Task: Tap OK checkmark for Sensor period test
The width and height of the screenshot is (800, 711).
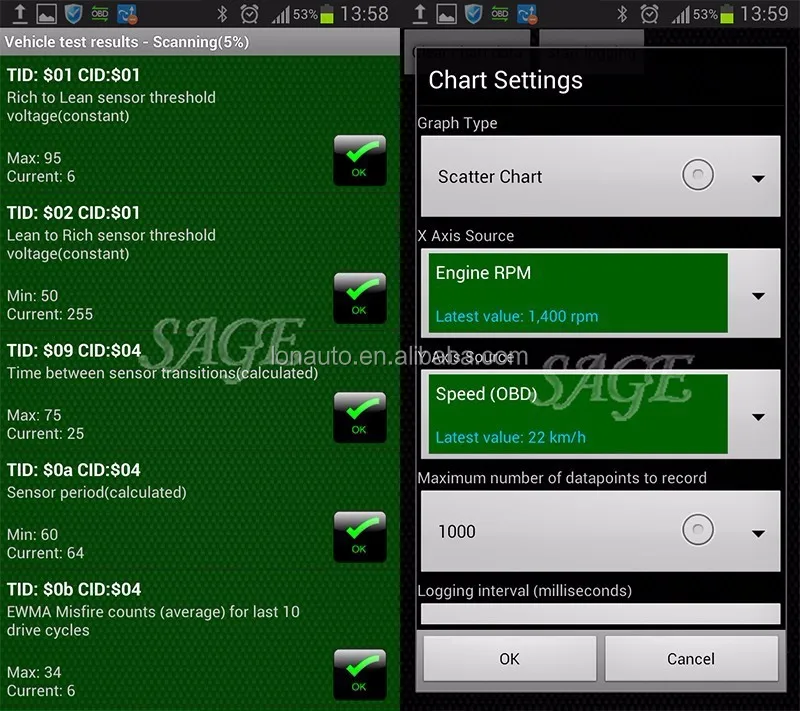Action: coord(359,536)
